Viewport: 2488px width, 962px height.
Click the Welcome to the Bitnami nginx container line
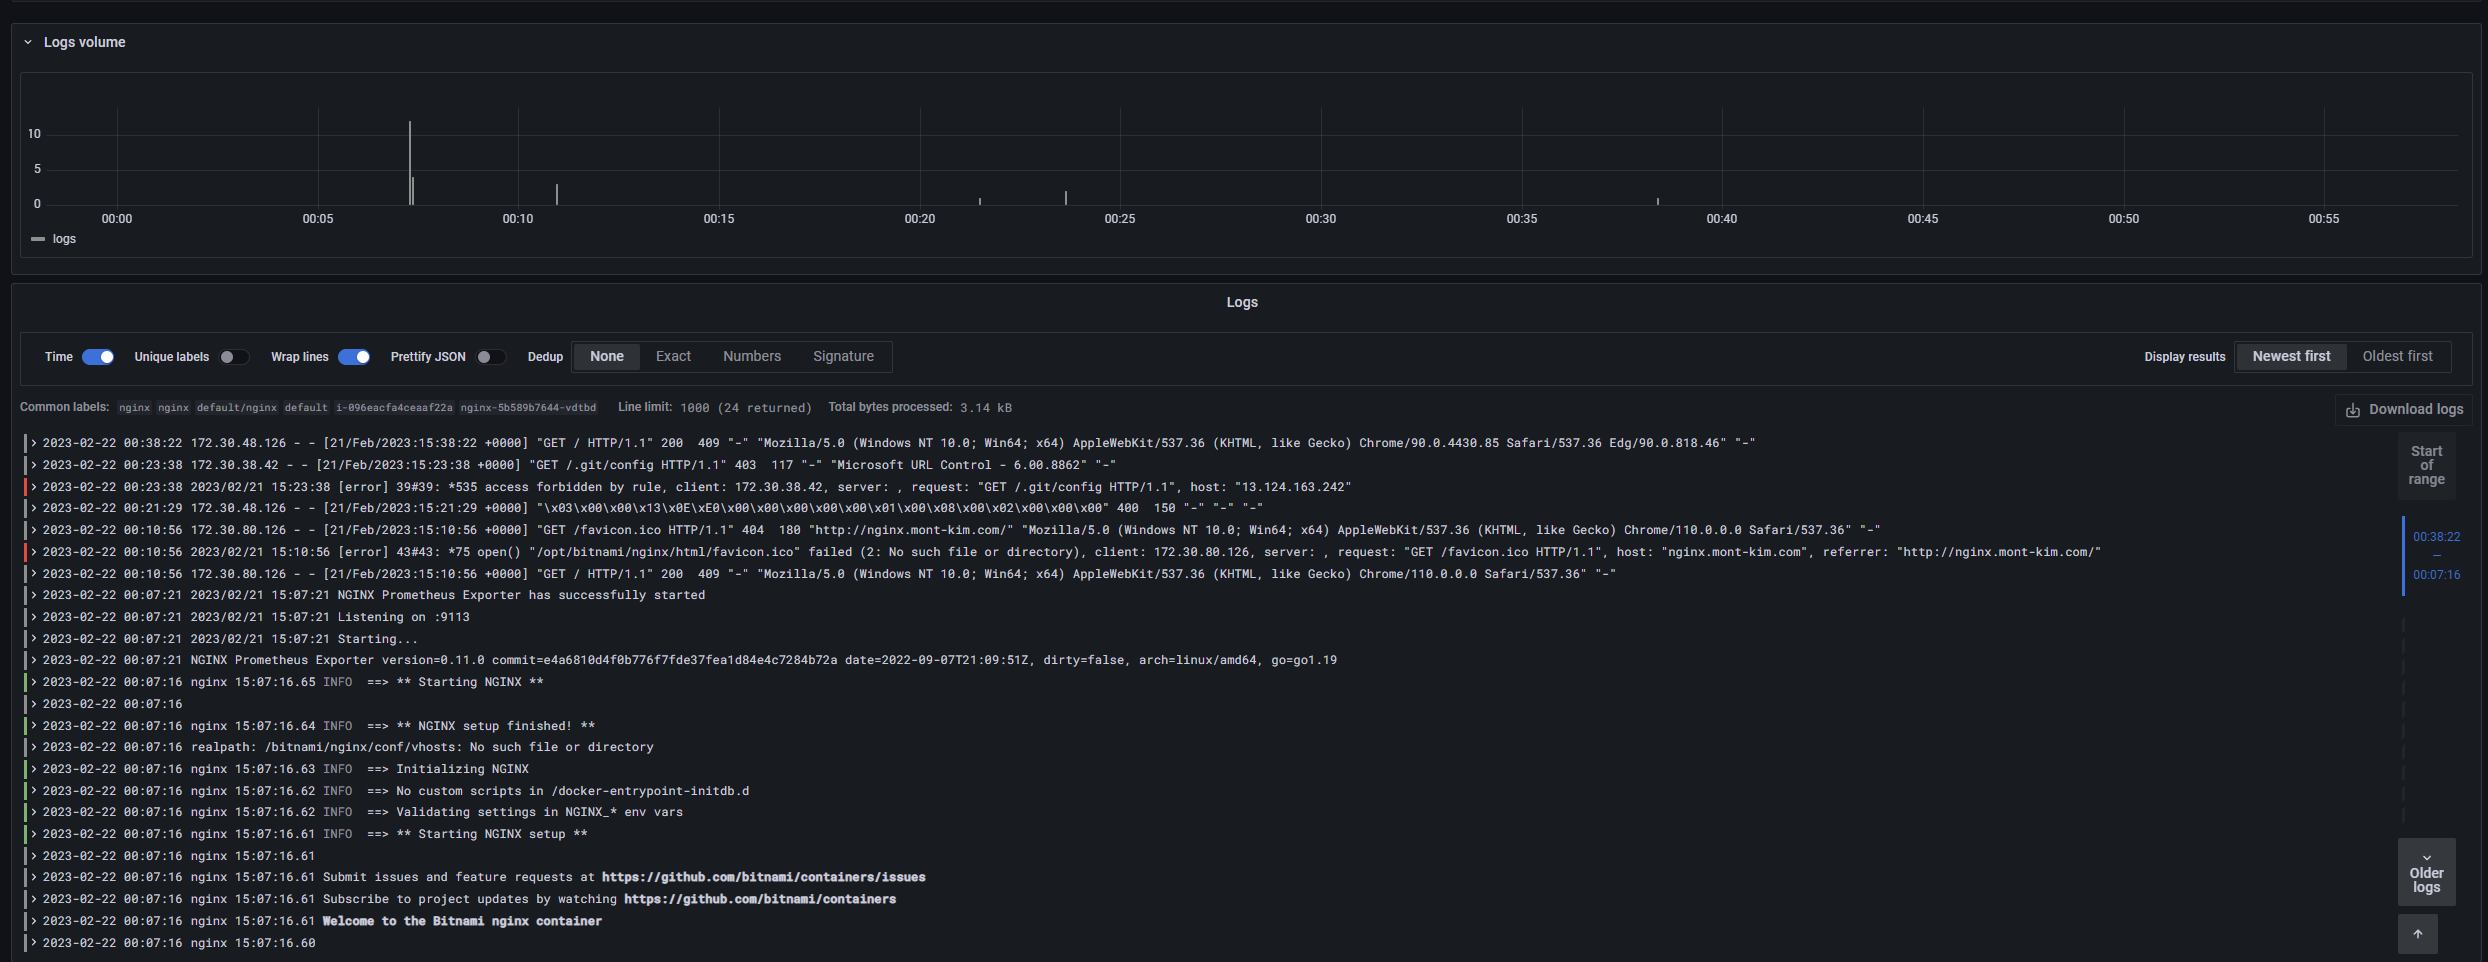[x=462, y=921]
